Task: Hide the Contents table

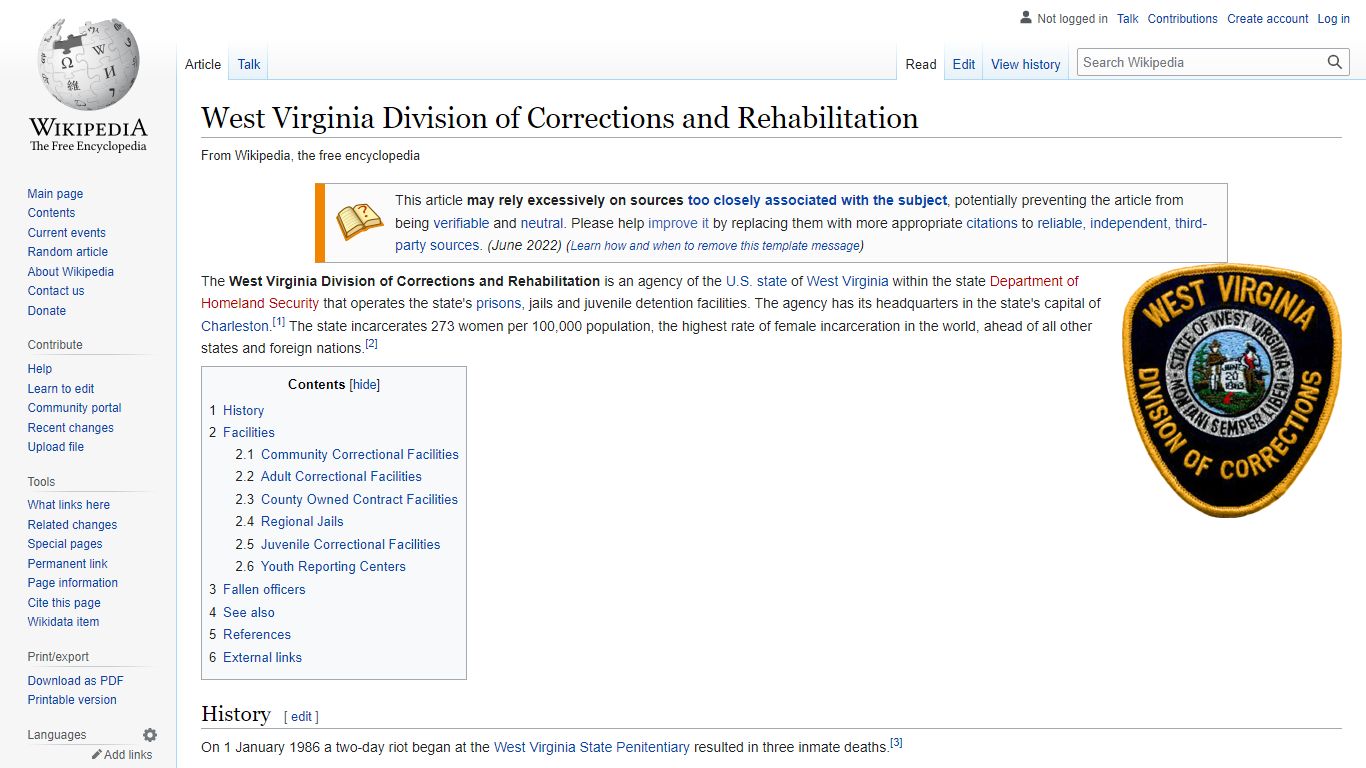Action: point(365,385)
